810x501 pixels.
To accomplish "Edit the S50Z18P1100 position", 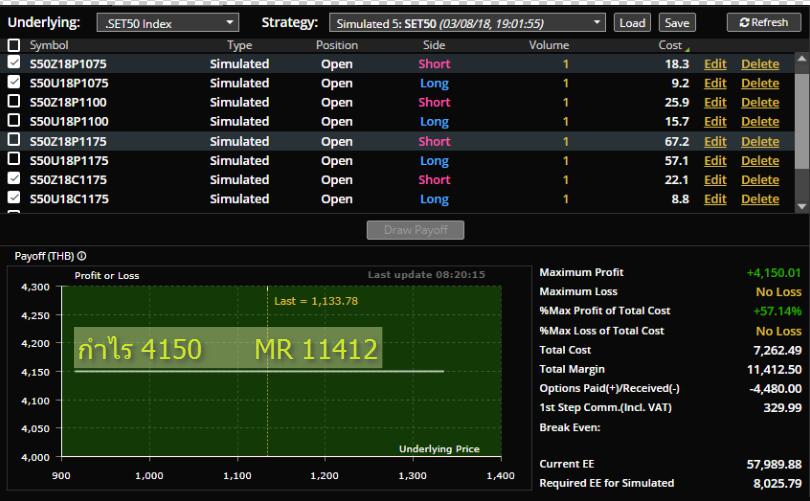I will point(715,102).
